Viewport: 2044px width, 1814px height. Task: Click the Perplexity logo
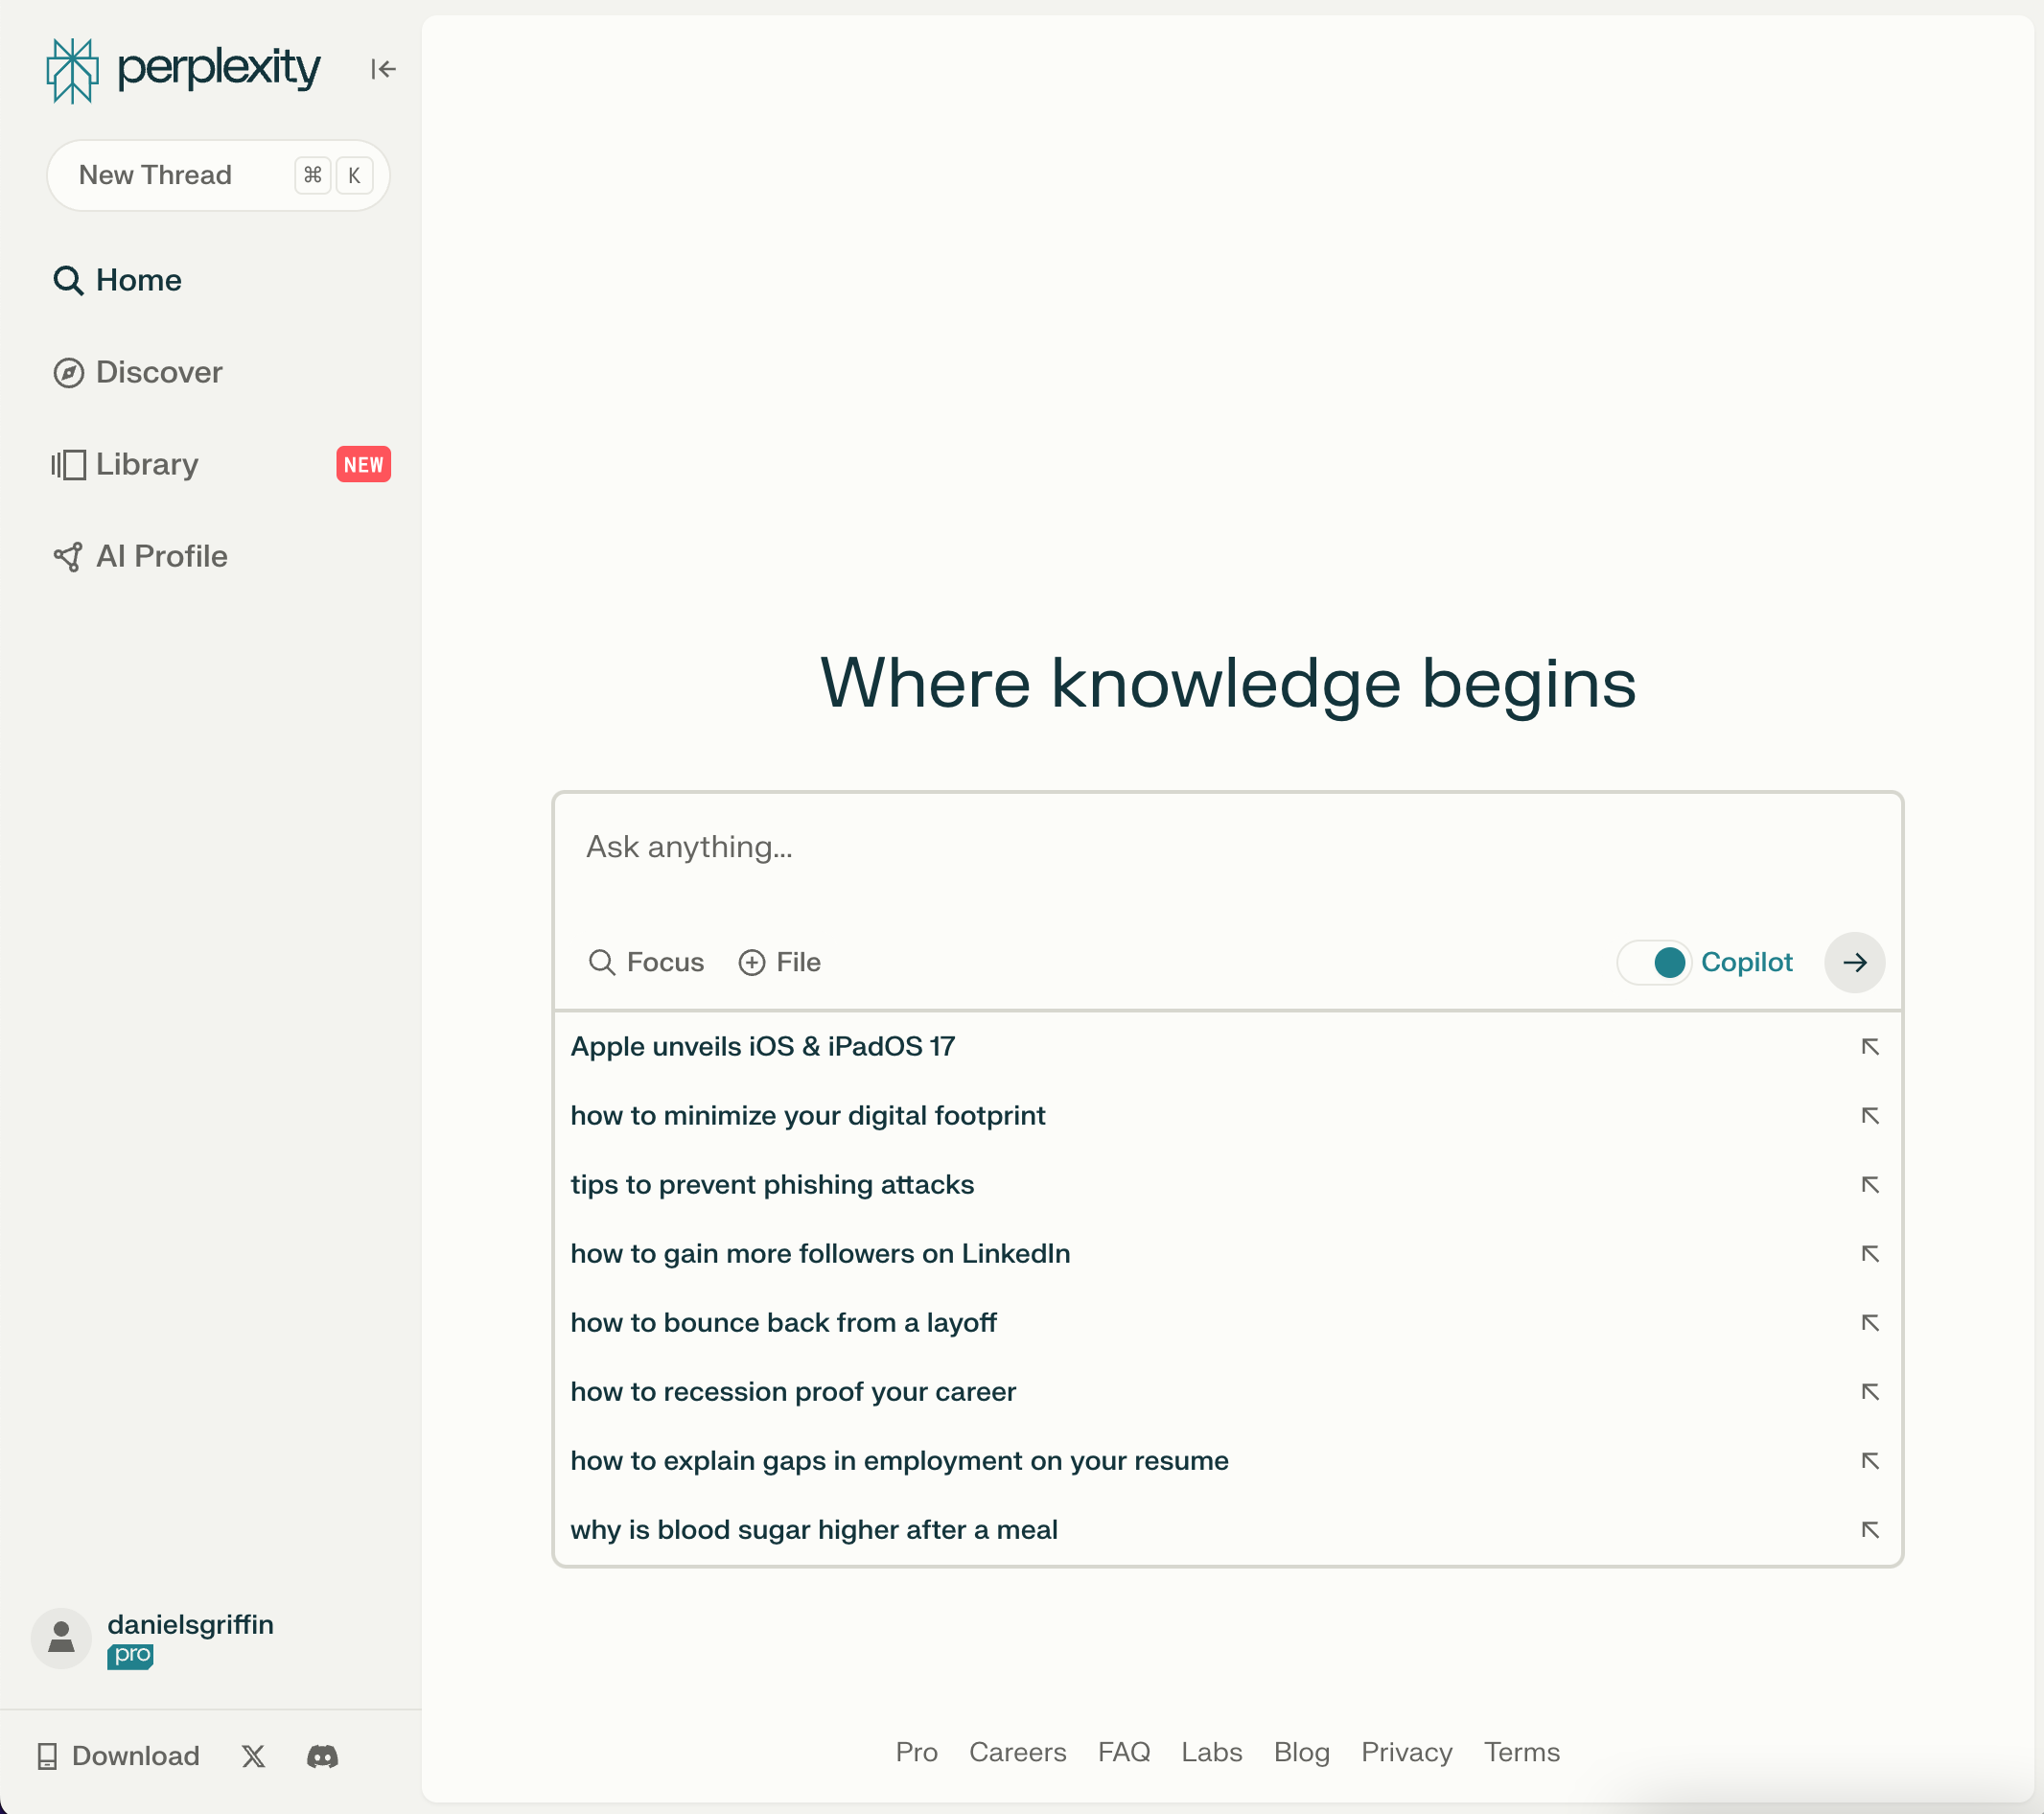tap(183, 70)
